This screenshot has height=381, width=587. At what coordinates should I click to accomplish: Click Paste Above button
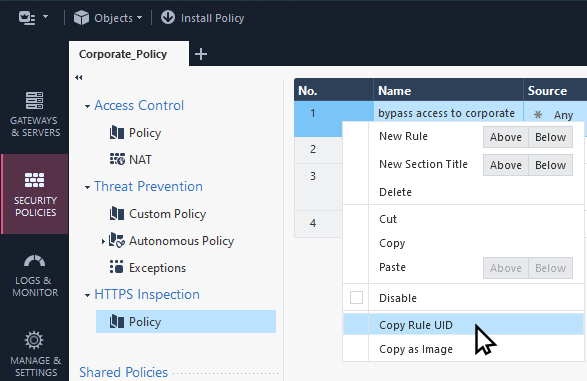[506, 268]
